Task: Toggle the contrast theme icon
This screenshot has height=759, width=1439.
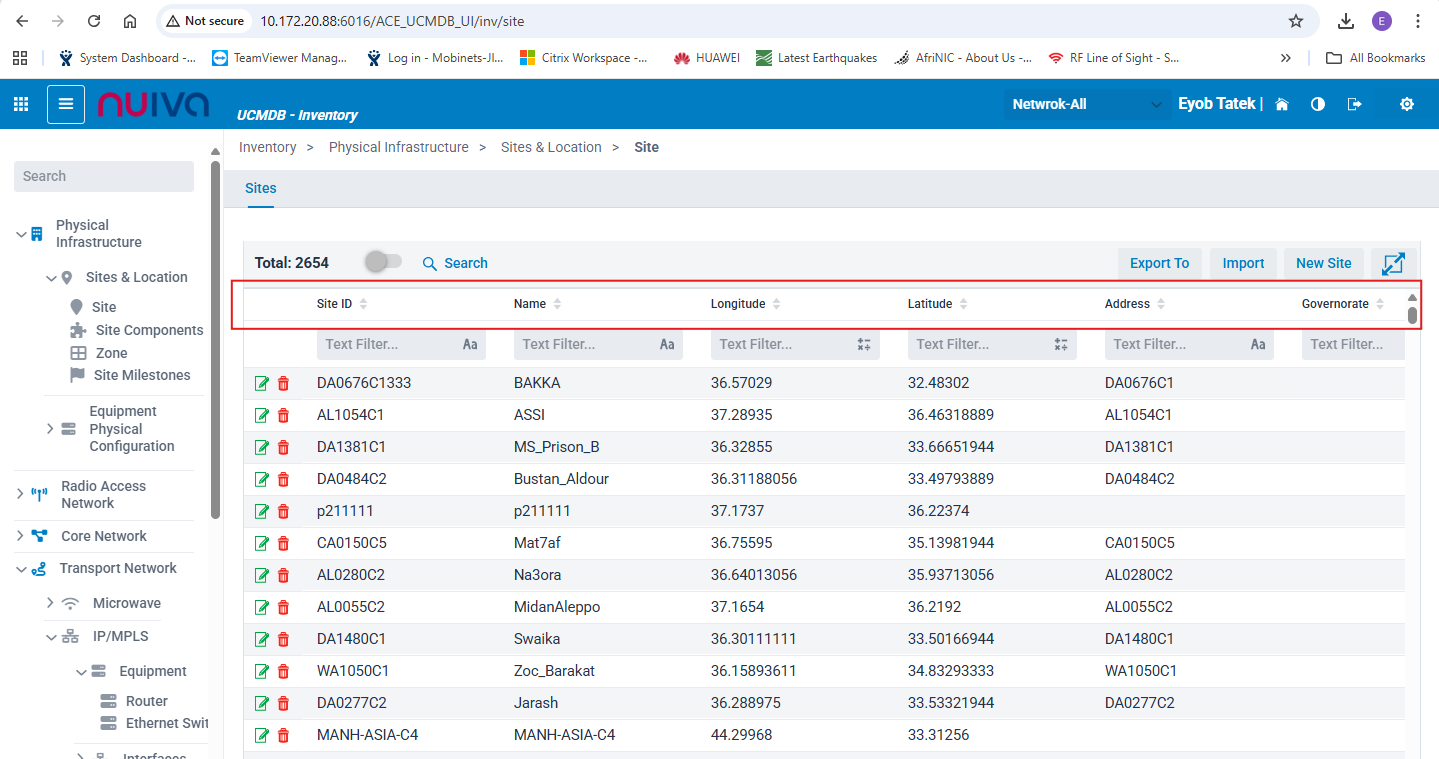Action: pos(1318,104)
